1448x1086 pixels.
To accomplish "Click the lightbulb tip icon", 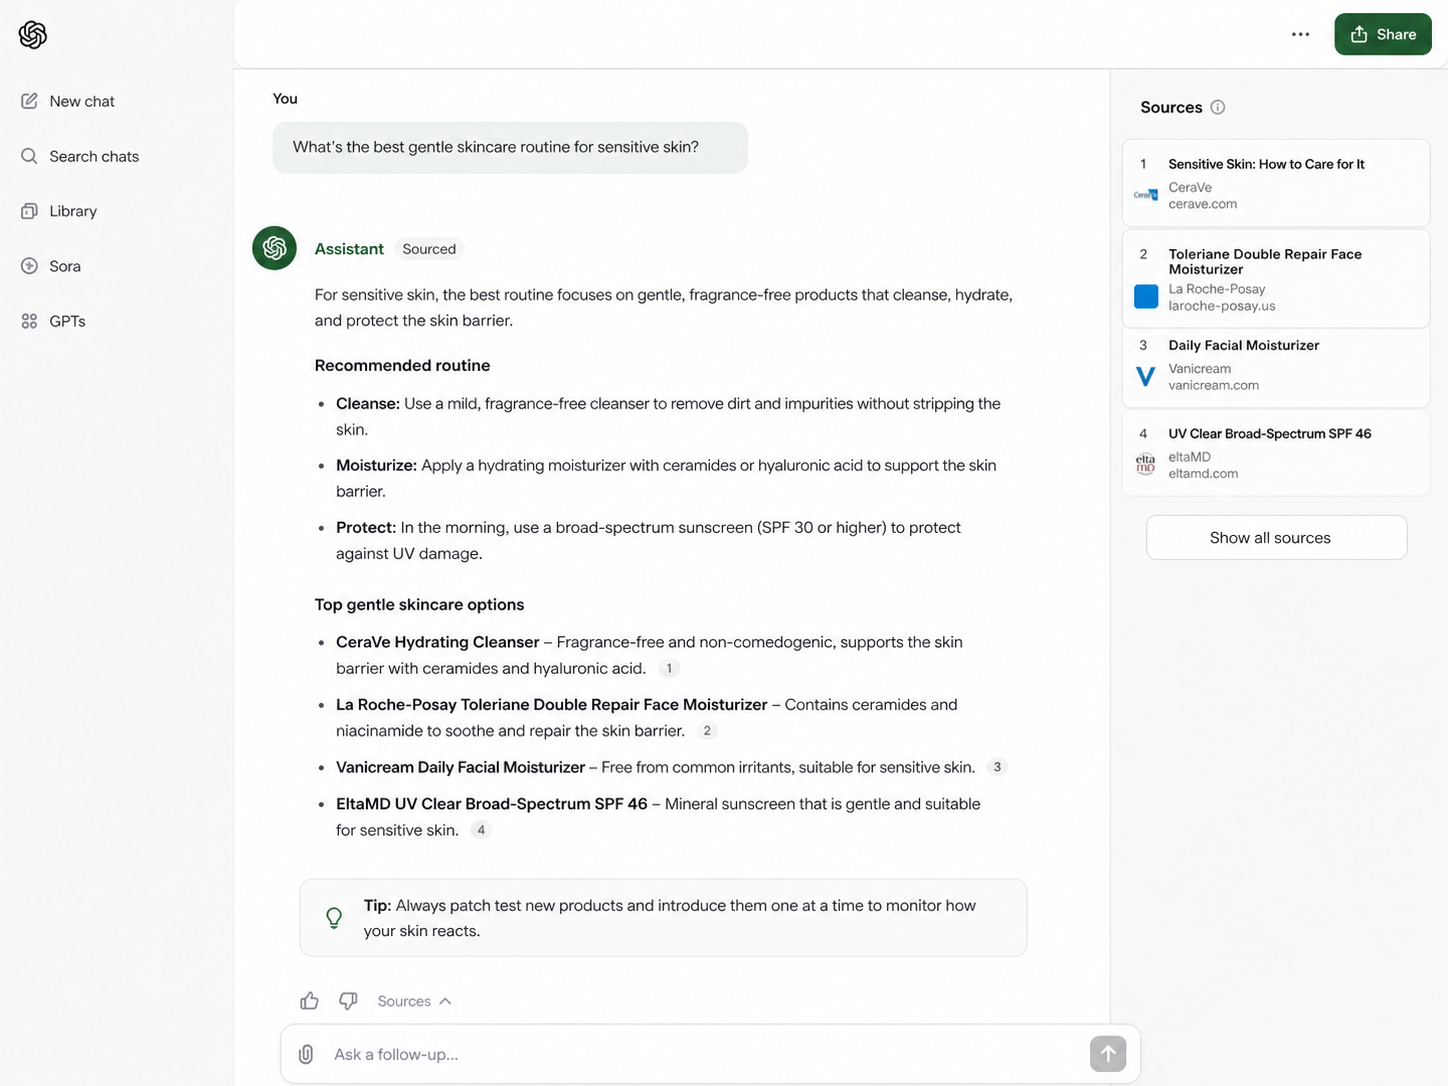I will pos(334,917).
